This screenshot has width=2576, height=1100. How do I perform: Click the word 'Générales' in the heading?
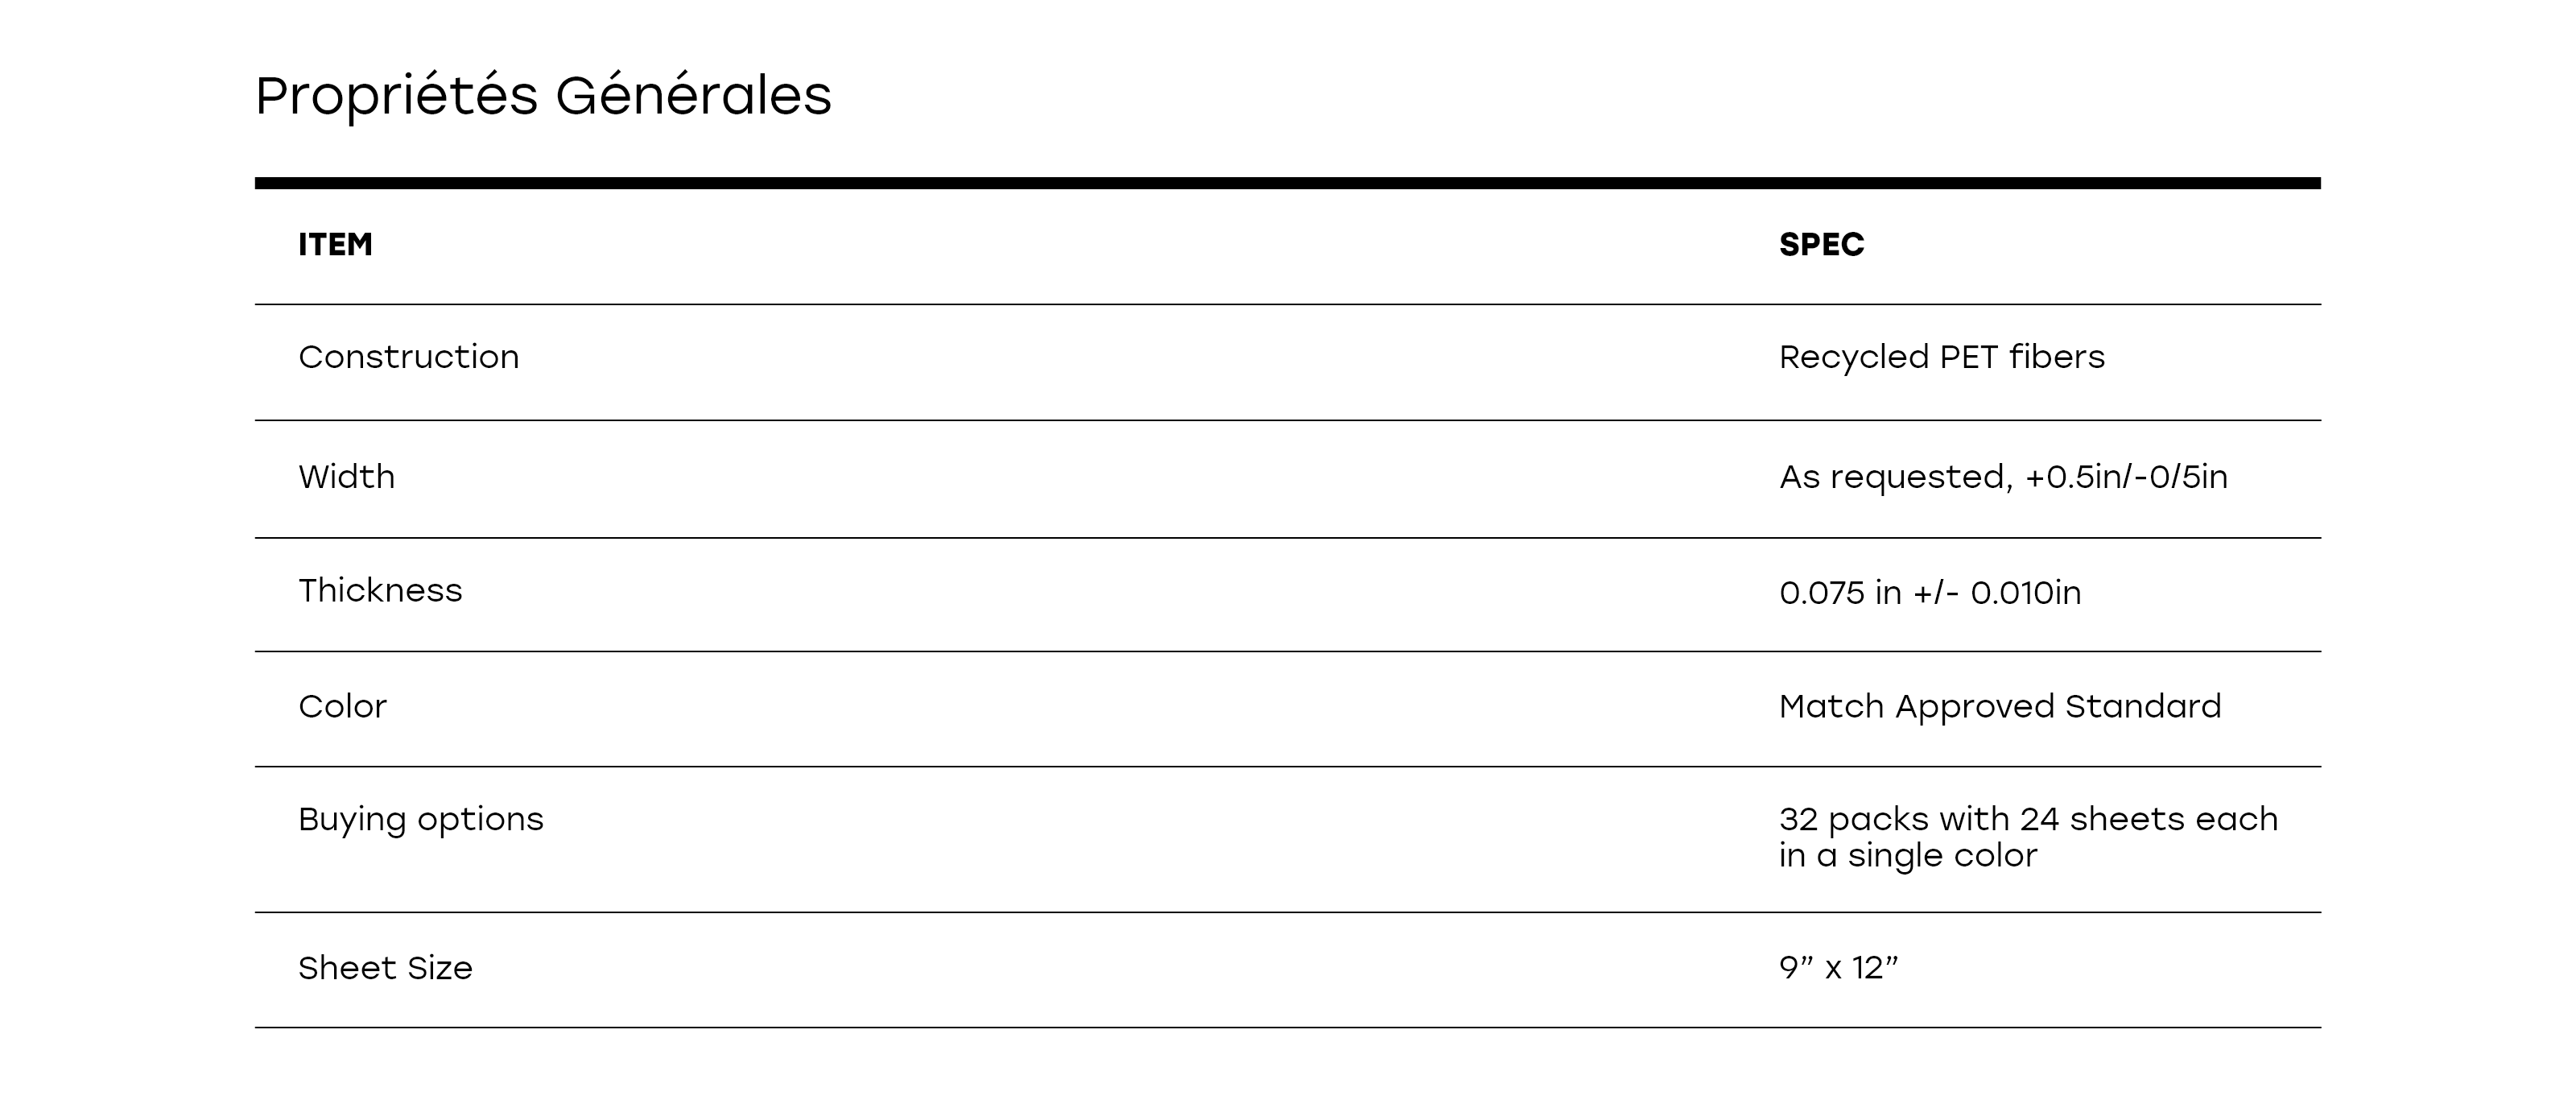(693, 97)
